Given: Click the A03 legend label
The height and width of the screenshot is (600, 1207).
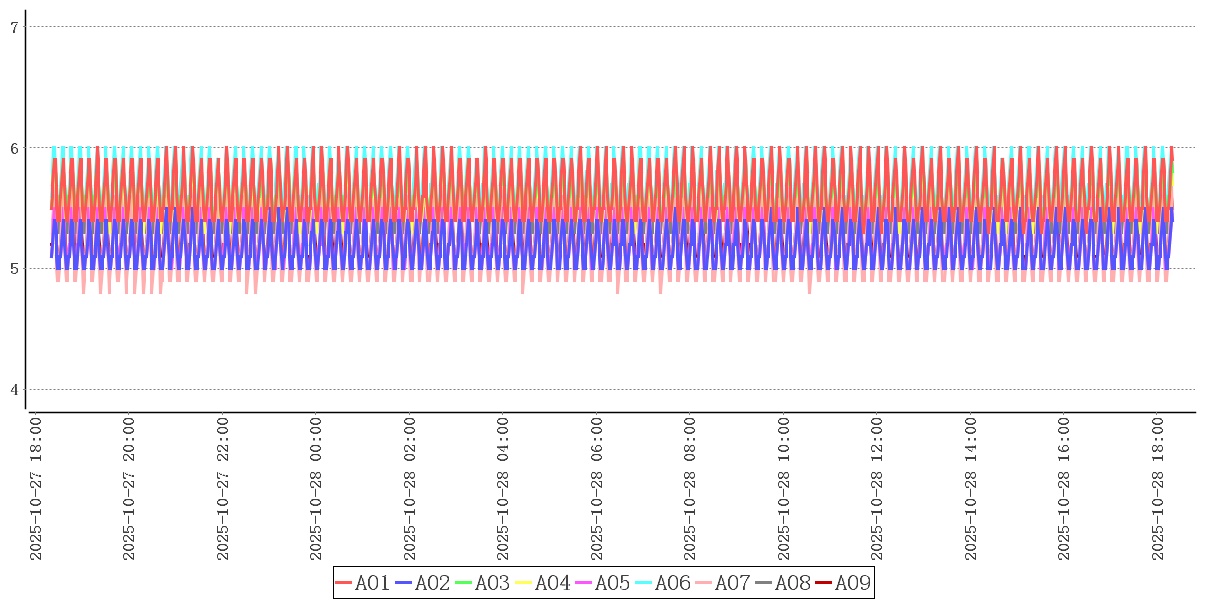Looking at the screenshot, I should tap(492, 583).
